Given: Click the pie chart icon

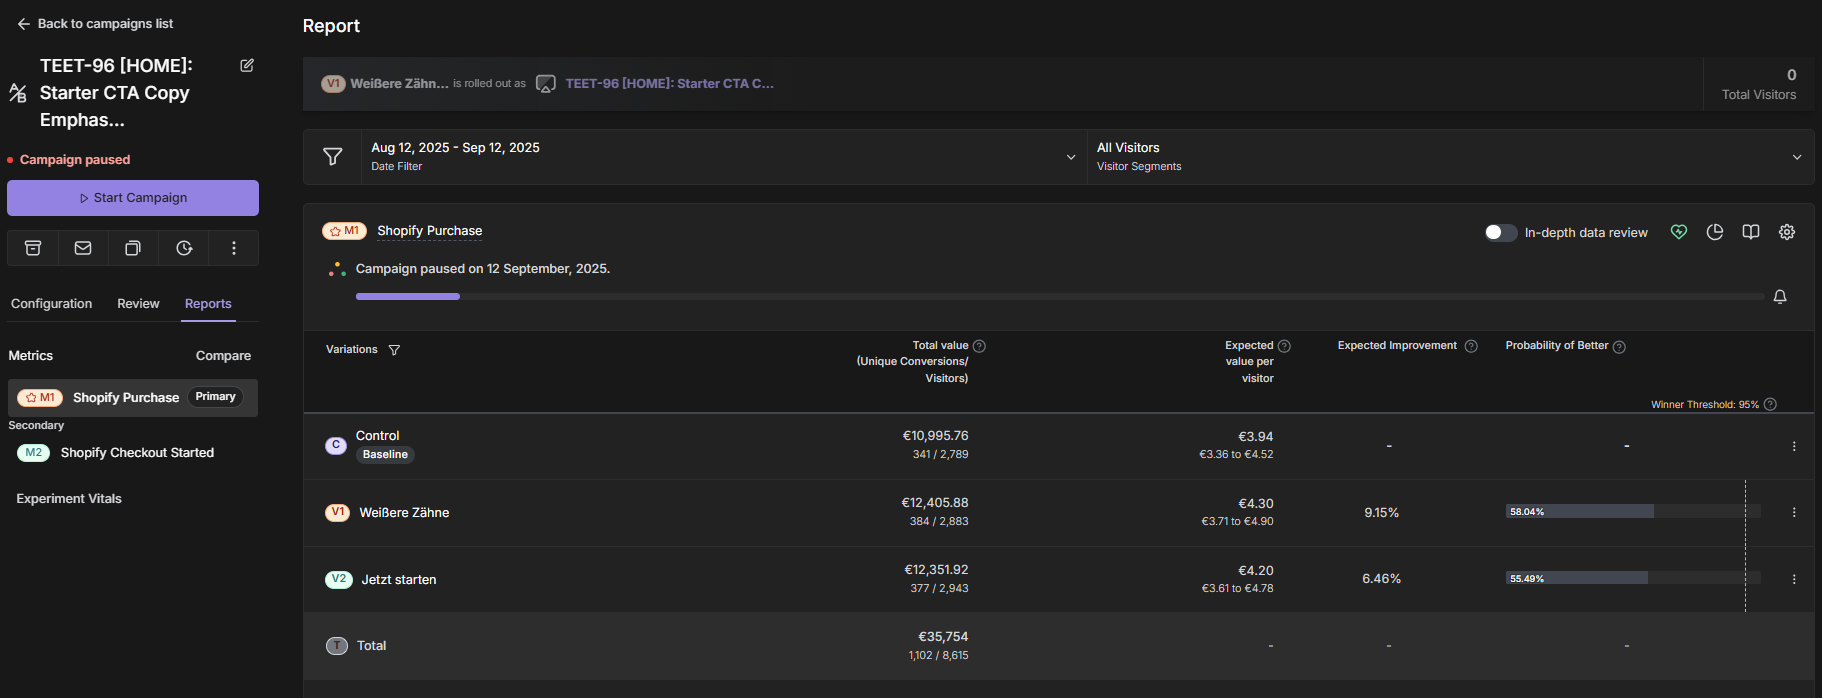Looking at the screenshot, I should click(x=1715, y=232).
